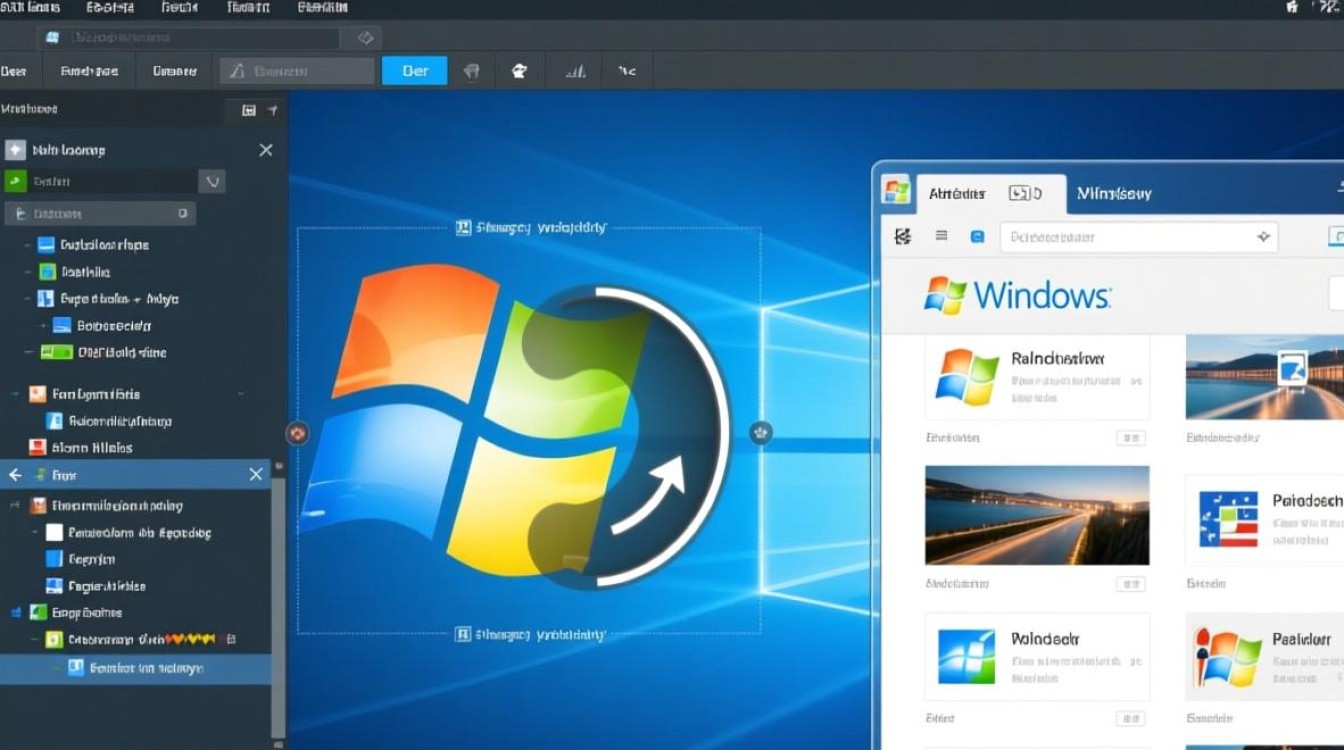Click the back arrow in the highlighted sidebar header
This screenshot has height=750, width=1344.
point(15,475)
